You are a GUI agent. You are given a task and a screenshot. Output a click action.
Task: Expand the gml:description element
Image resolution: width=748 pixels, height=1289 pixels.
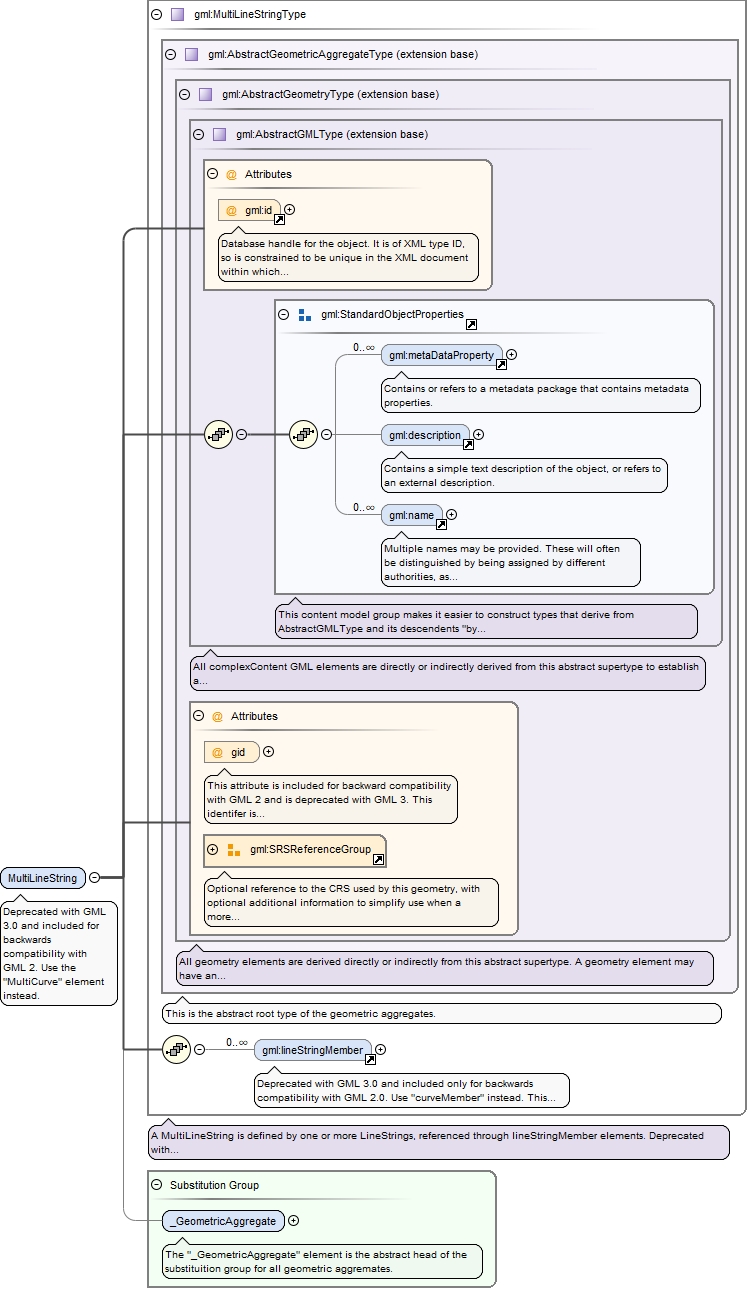pos(478,435)
